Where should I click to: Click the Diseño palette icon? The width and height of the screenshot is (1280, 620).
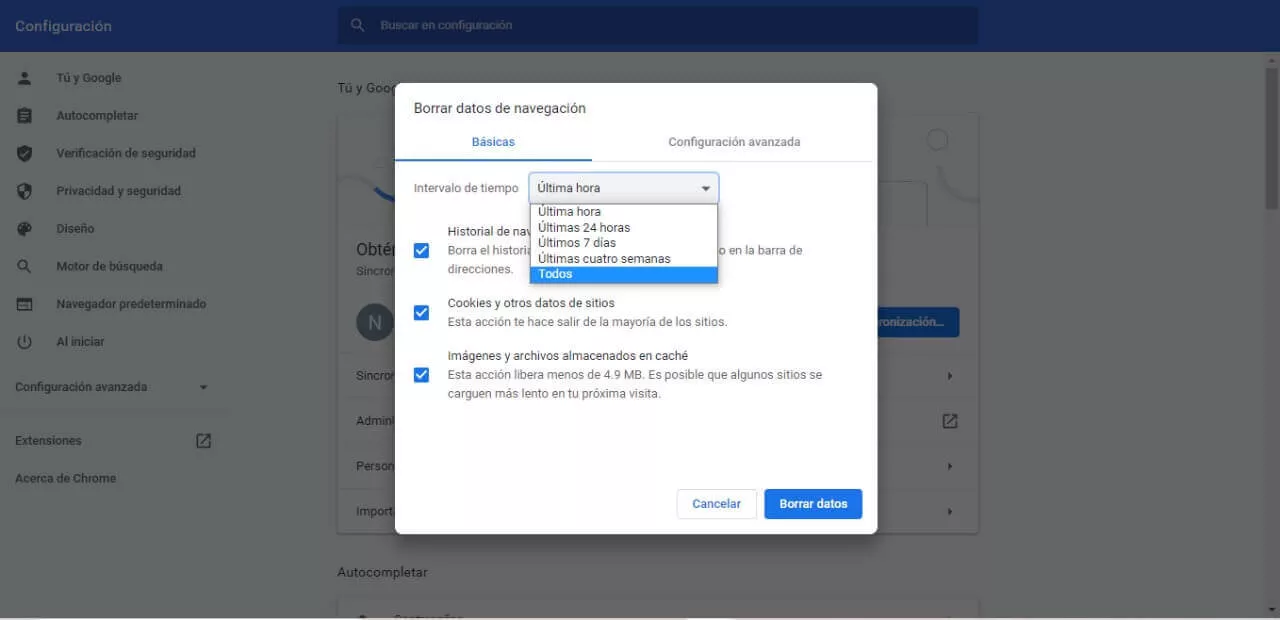[x=25, y=229]
